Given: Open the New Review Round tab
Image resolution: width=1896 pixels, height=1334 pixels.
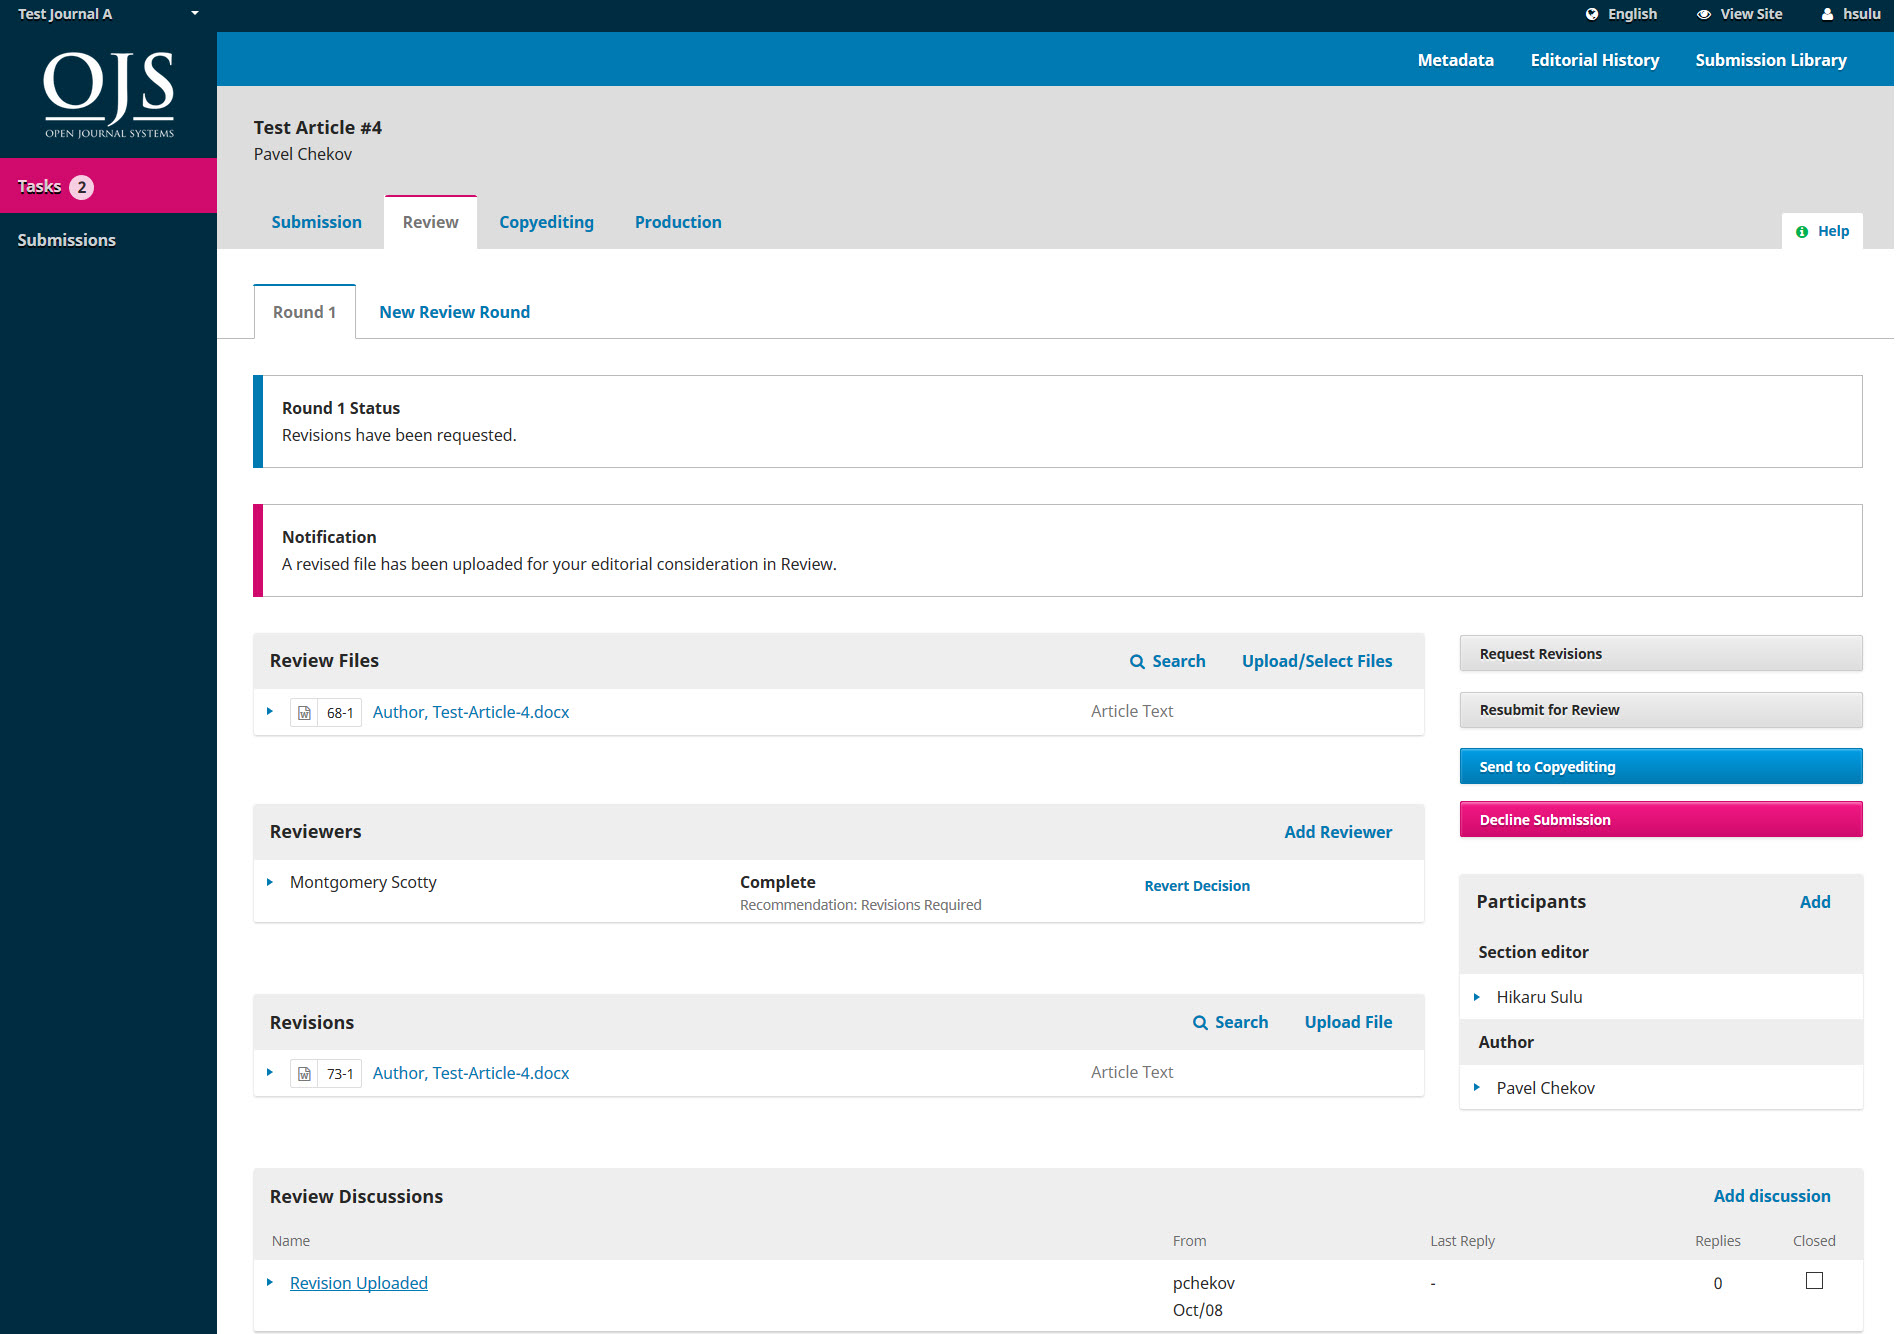Looking at the screenshot, I should (x=454, y=312).
